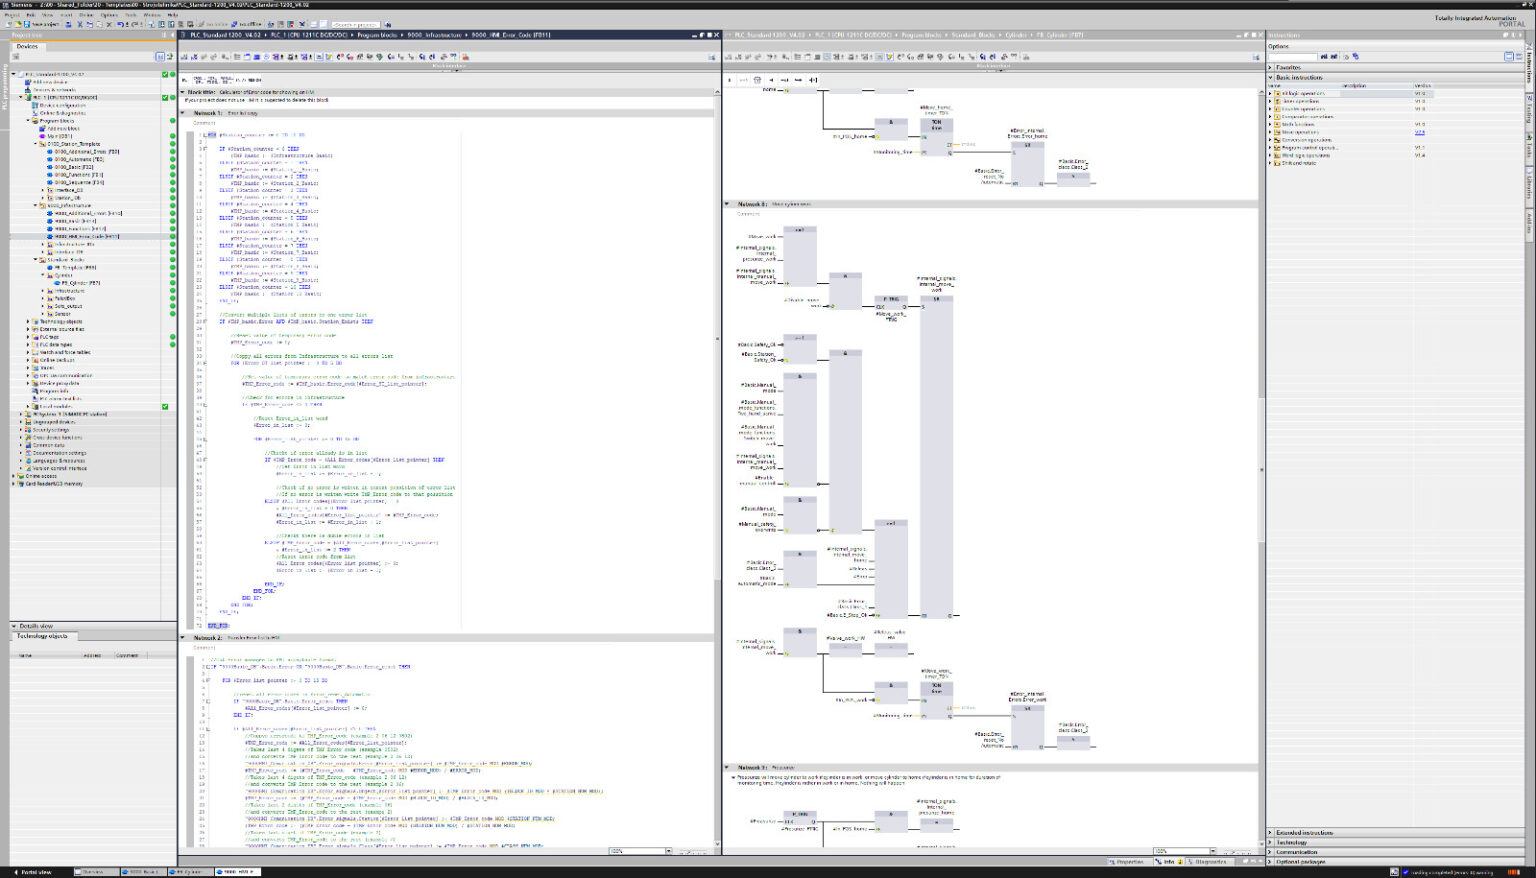Click the Move operations version link

coord(1420,132)
